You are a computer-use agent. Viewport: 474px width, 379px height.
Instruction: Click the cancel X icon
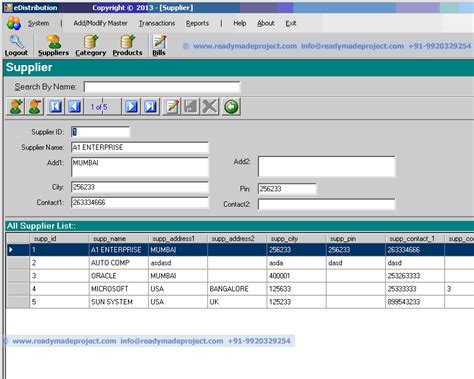tap(210, 107)
